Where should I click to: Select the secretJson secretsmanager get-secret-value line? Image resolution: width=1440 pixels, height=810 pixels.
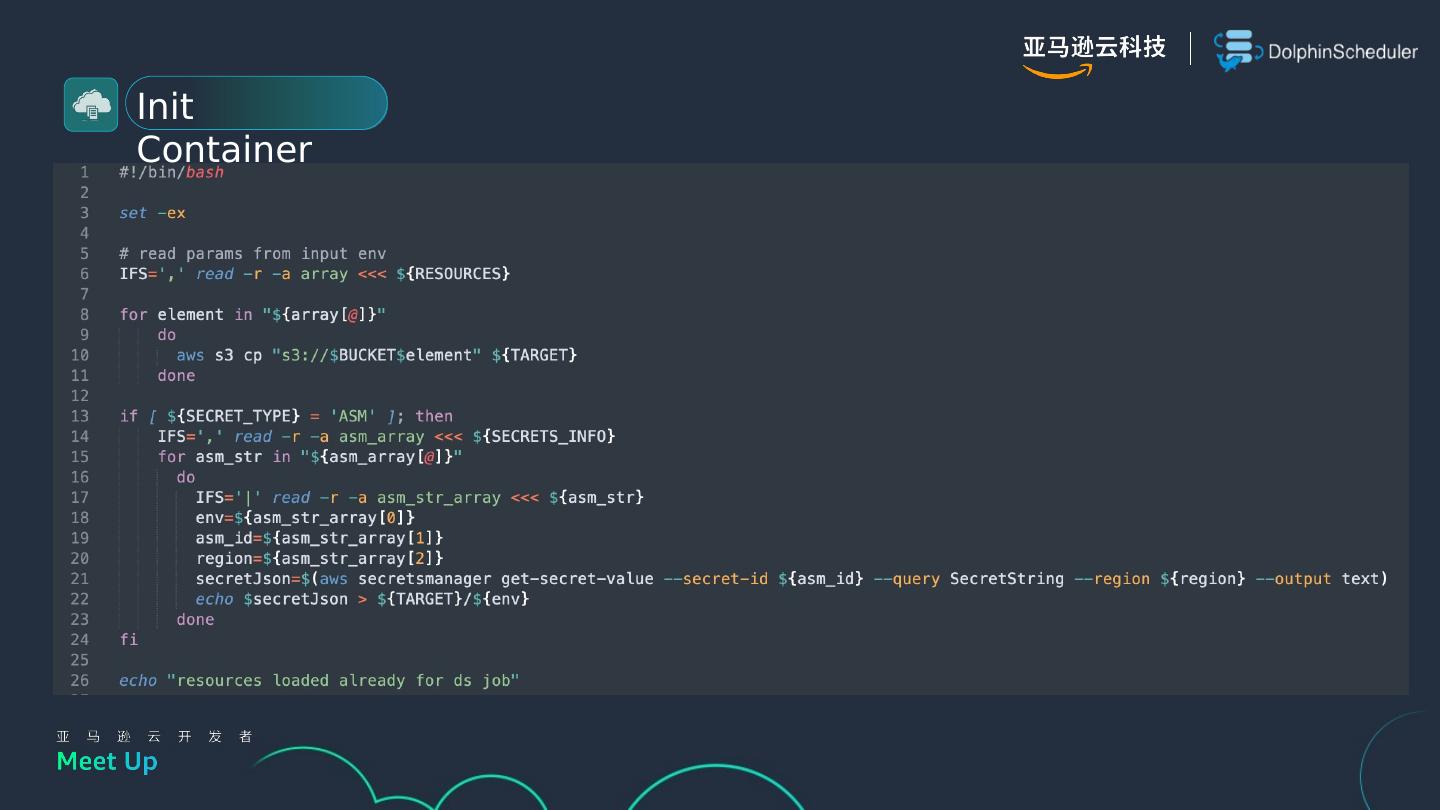791,579
